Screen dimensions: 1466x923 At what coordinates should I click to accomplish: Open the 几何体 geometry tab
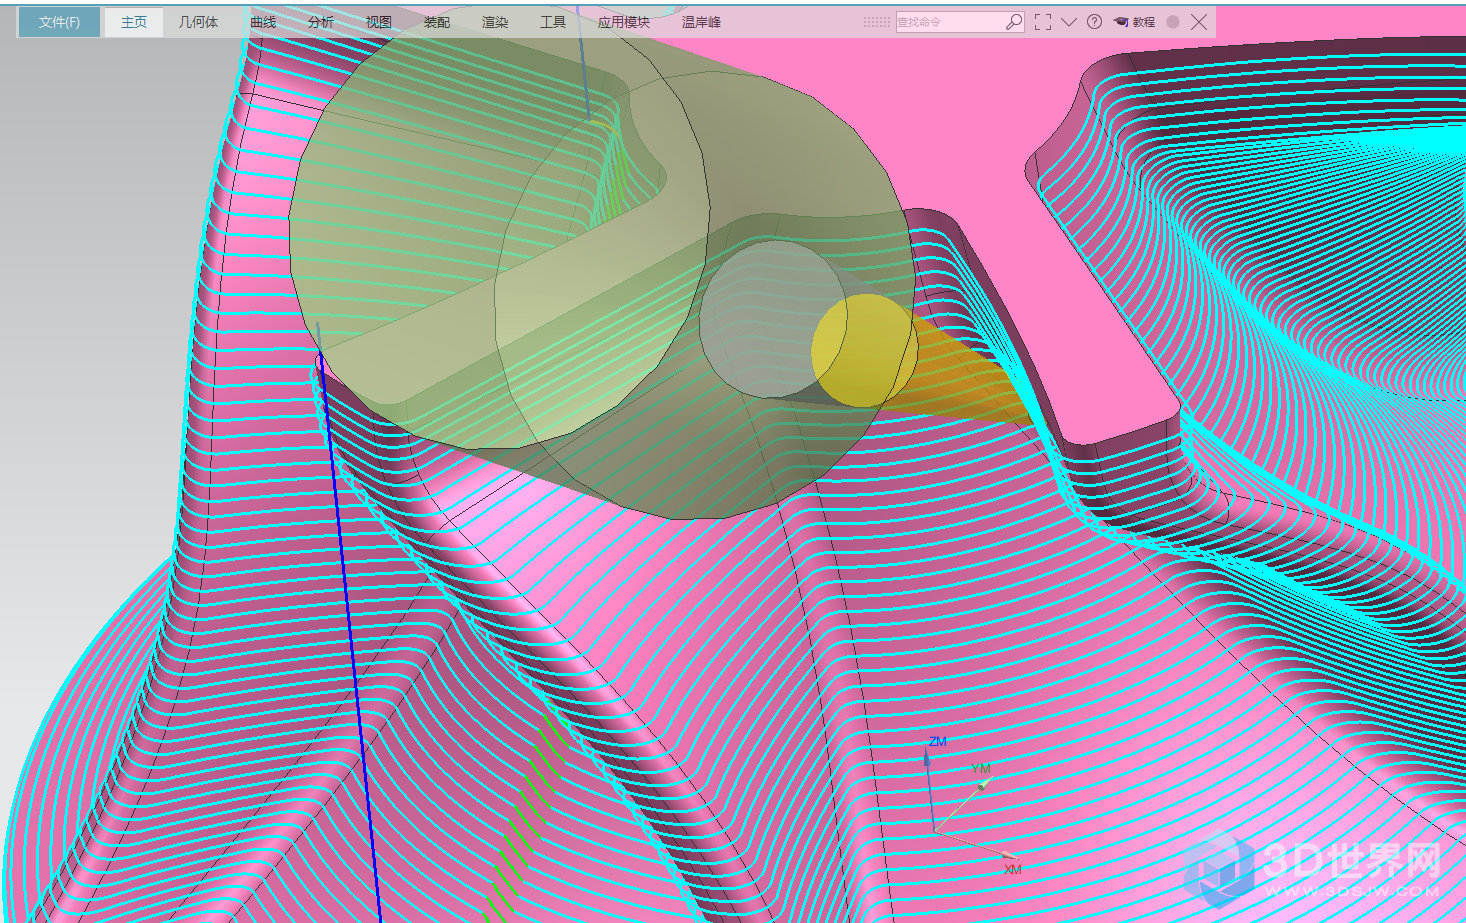click(x=198, y=22)
